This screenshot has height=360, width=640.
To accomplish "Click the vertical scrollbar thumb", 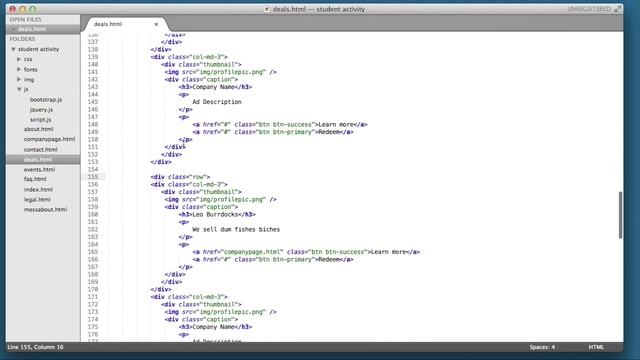I will click(x=620, y=215).
